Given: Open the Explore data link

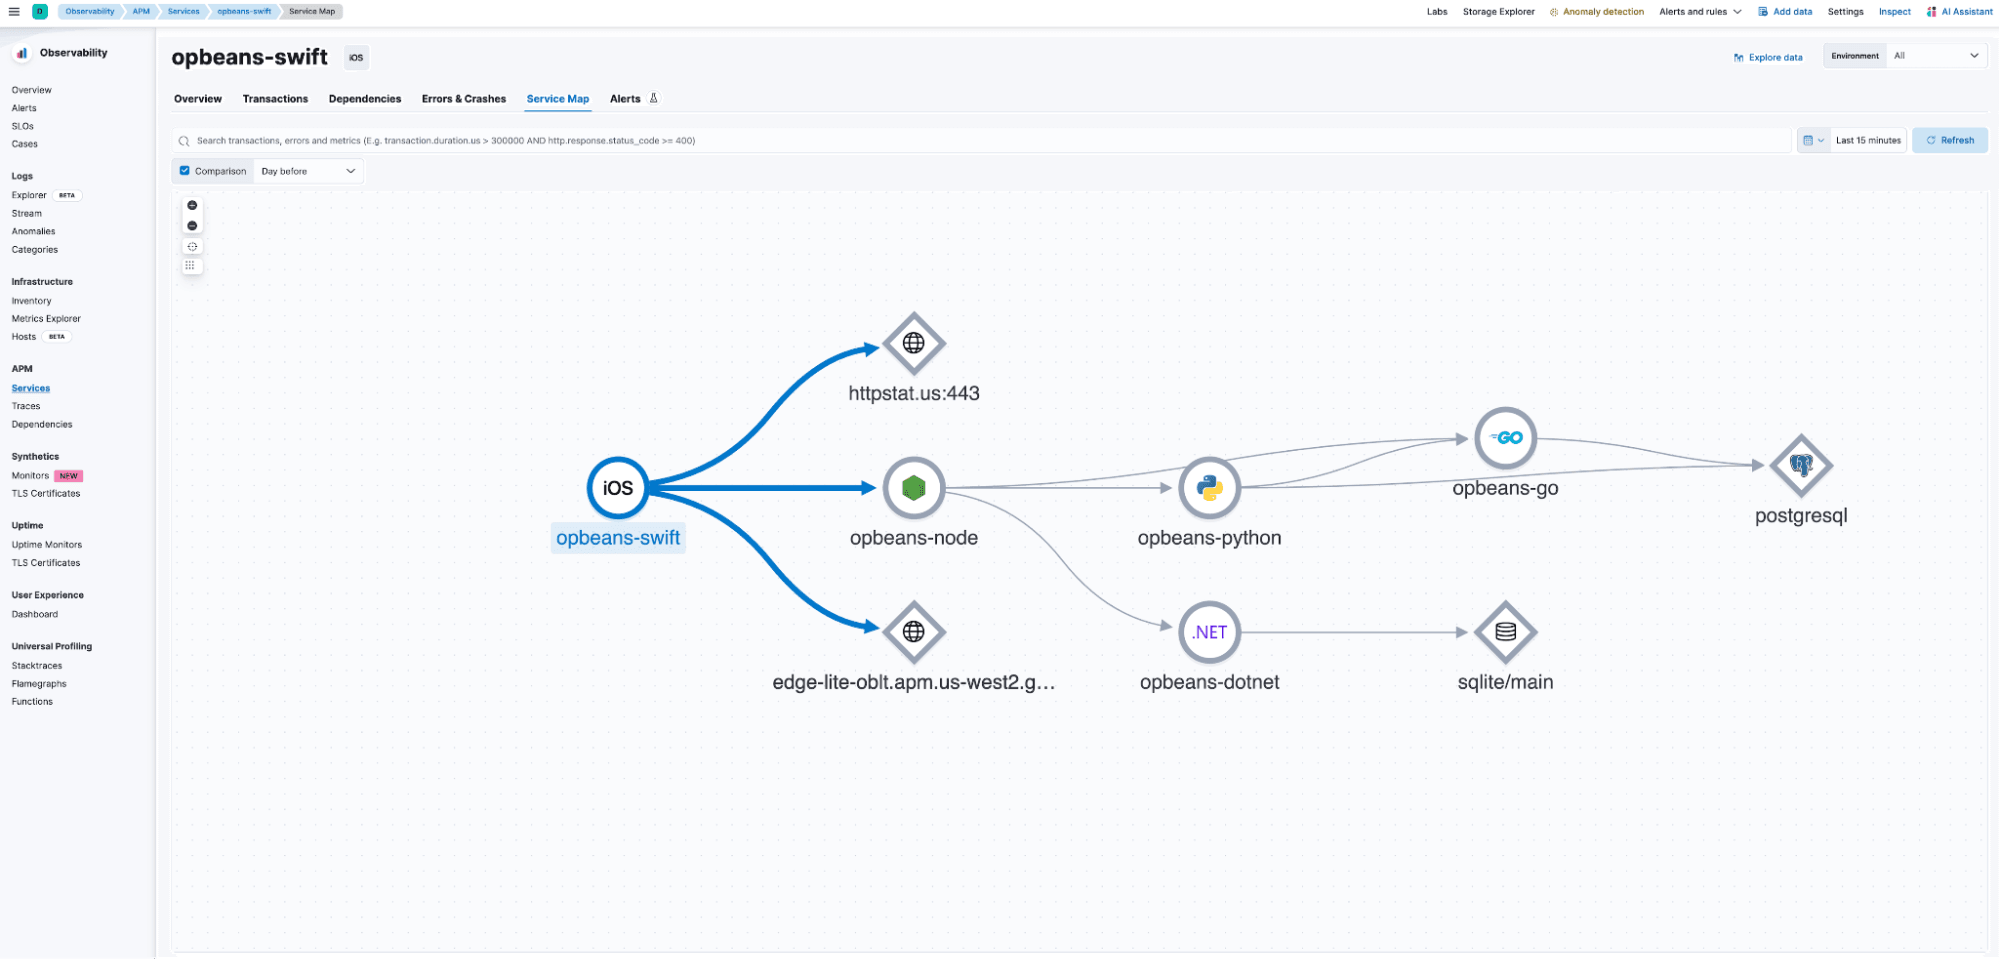Looking at the screenshot, I should (x=1768, y=57).
